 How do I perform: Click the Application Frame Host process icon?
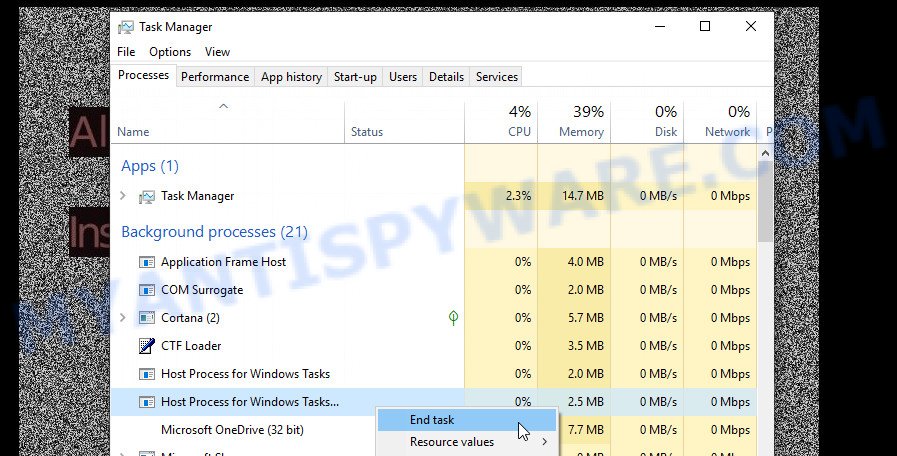(146, 262)
